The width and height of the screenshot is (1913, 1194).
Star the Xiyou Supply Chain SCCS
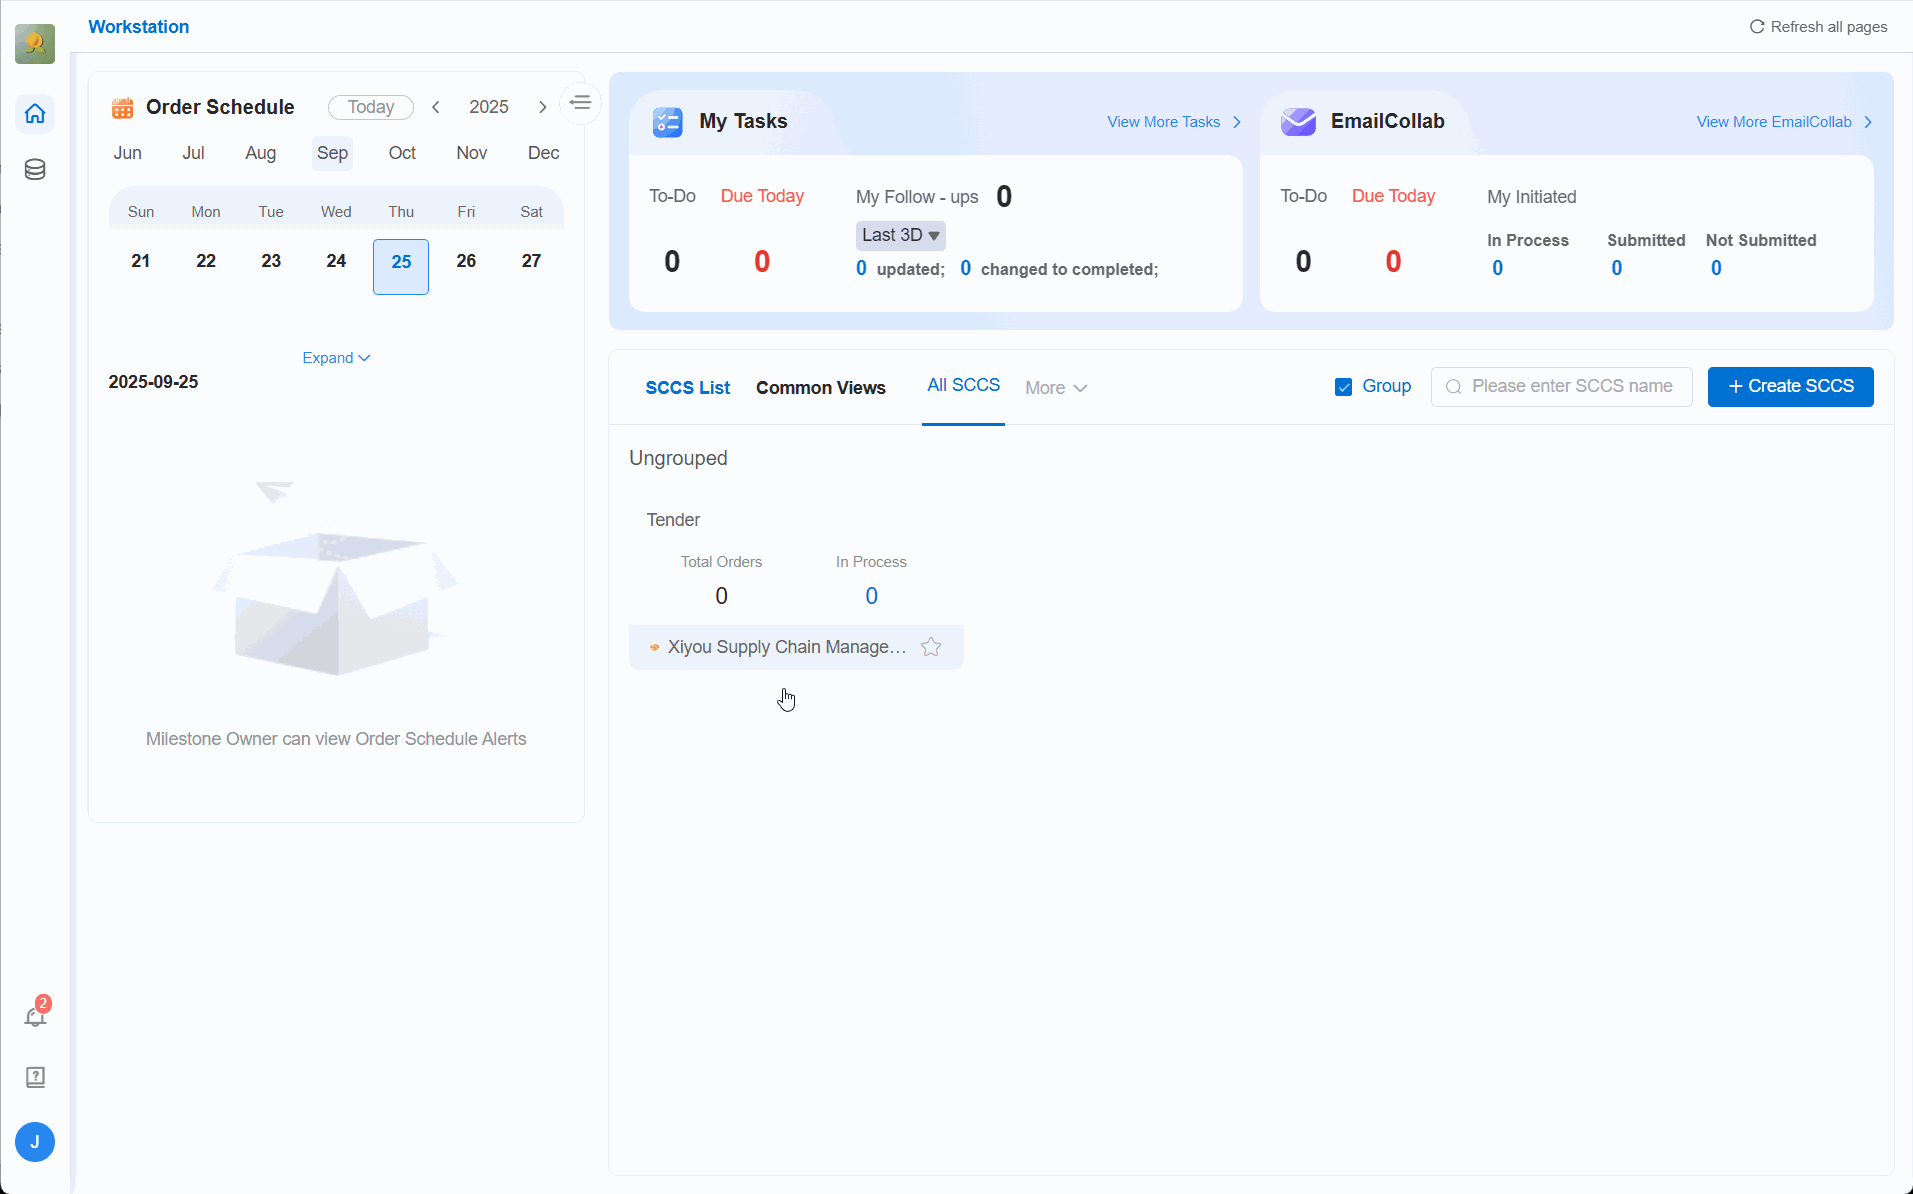pyautogui.click(x=931, y=647)
